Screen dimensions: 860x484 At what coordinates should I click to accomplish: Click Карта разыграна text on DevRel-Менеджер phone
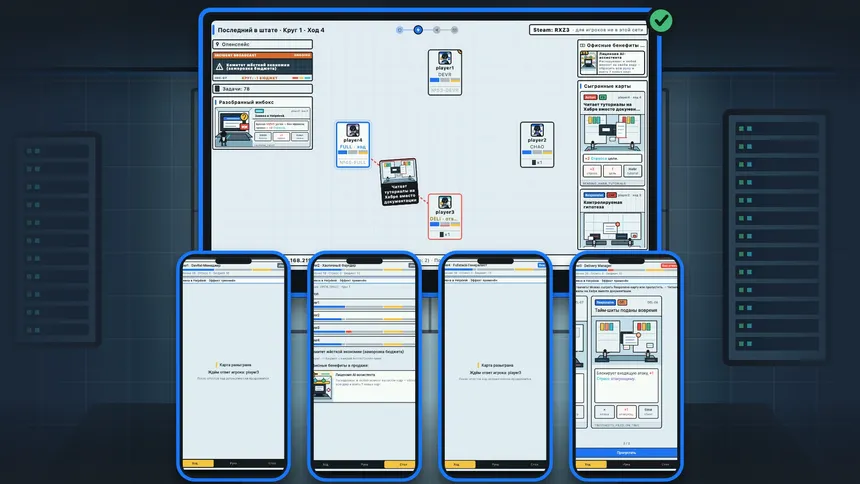(235, 364)
